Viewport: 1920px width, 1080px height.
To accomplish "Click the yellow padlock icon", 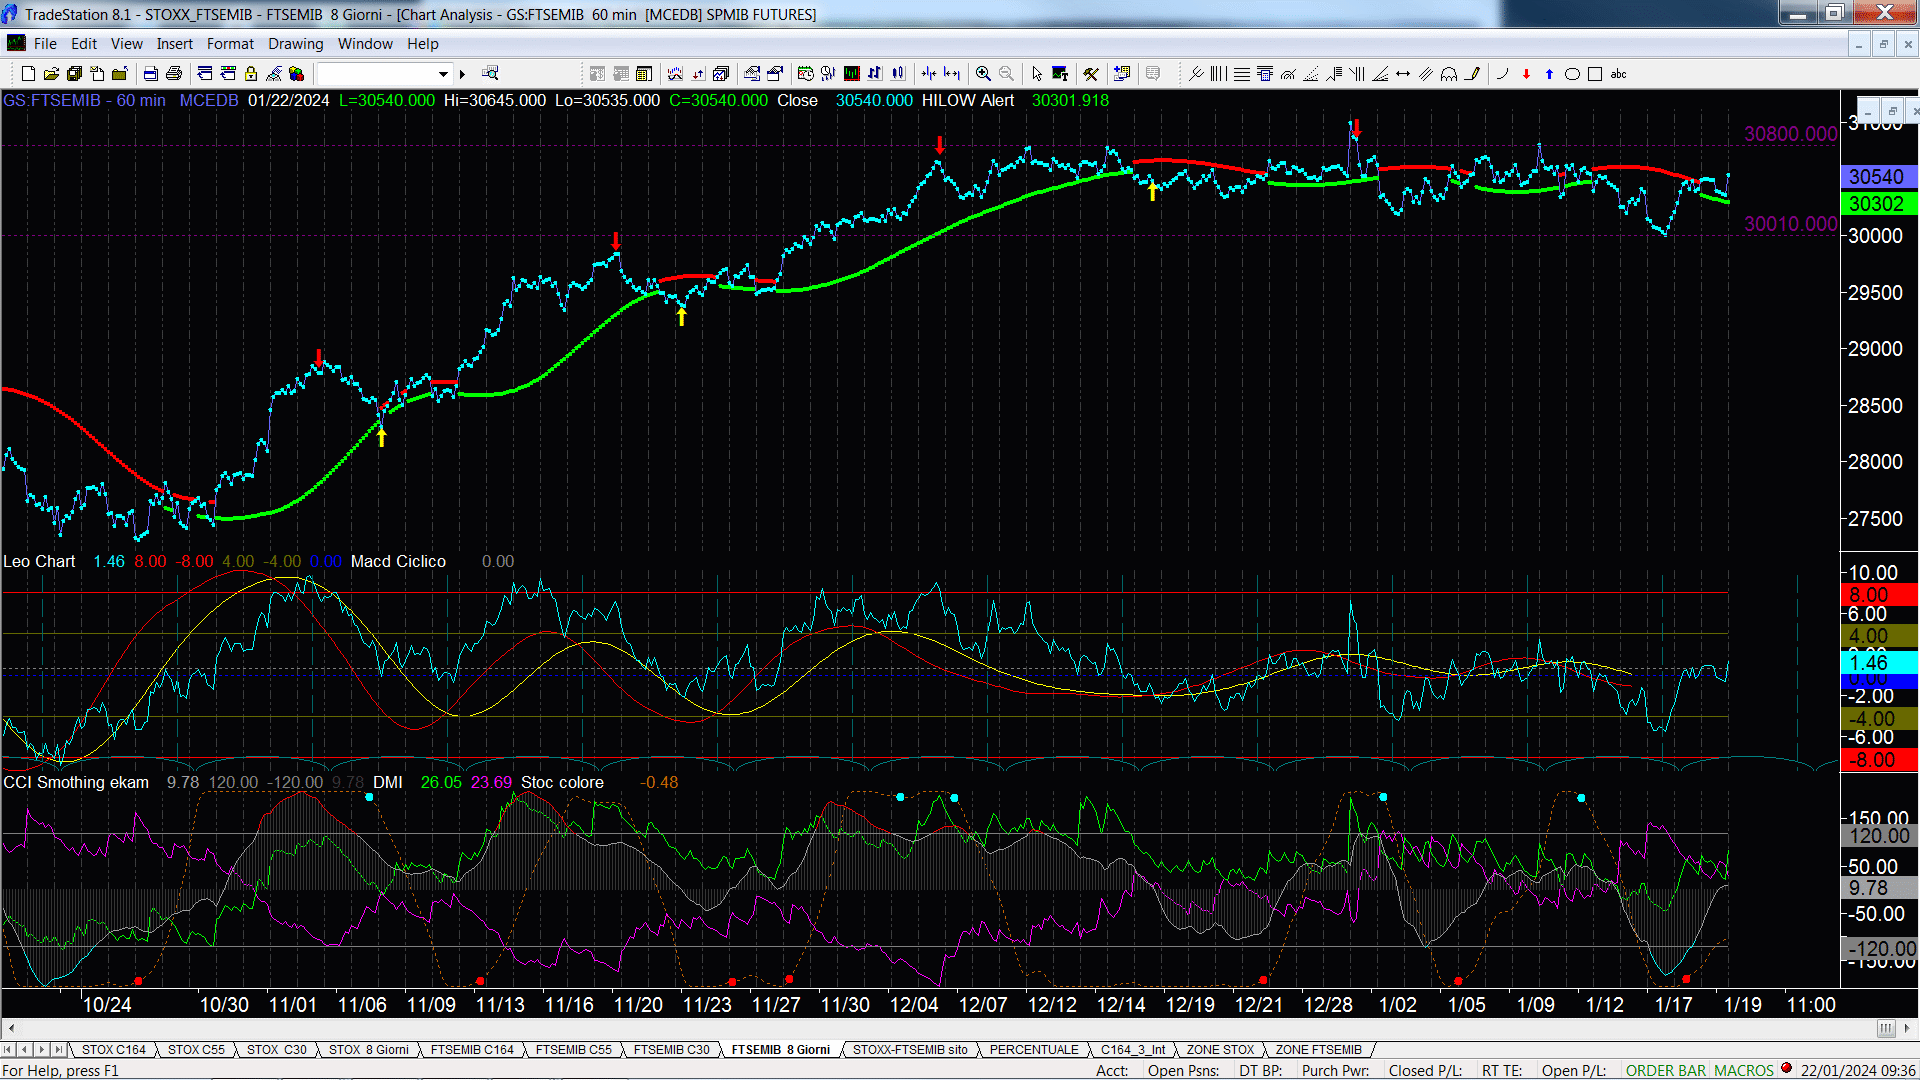I will 251,74.
